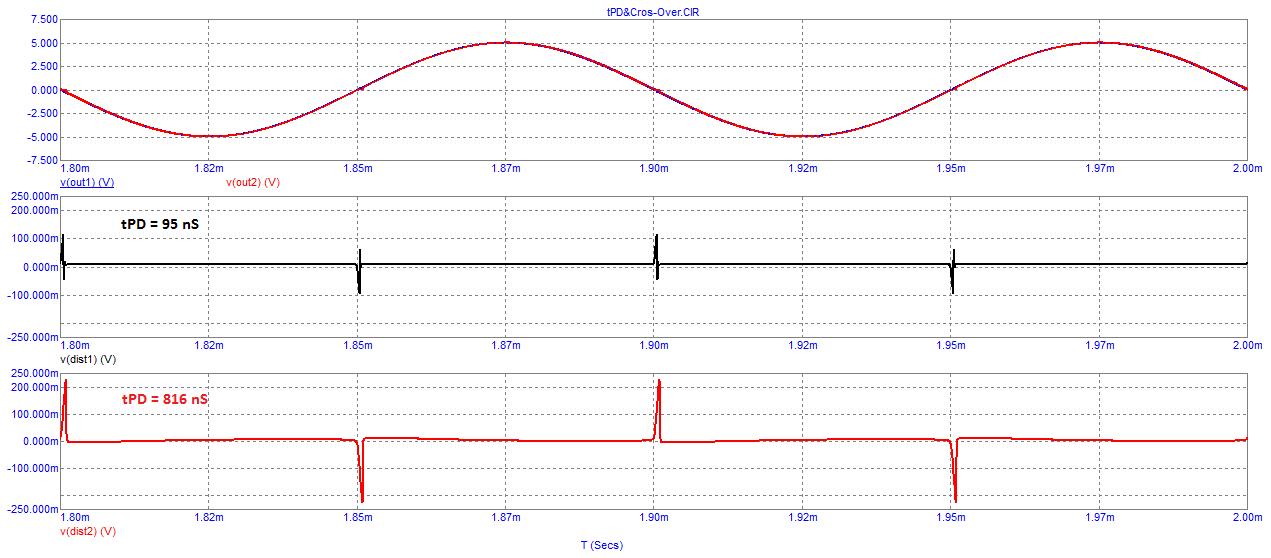Click the 5.000 y-axis value
The height and width of the screenshot is (558, 1271).
(43, 43)
